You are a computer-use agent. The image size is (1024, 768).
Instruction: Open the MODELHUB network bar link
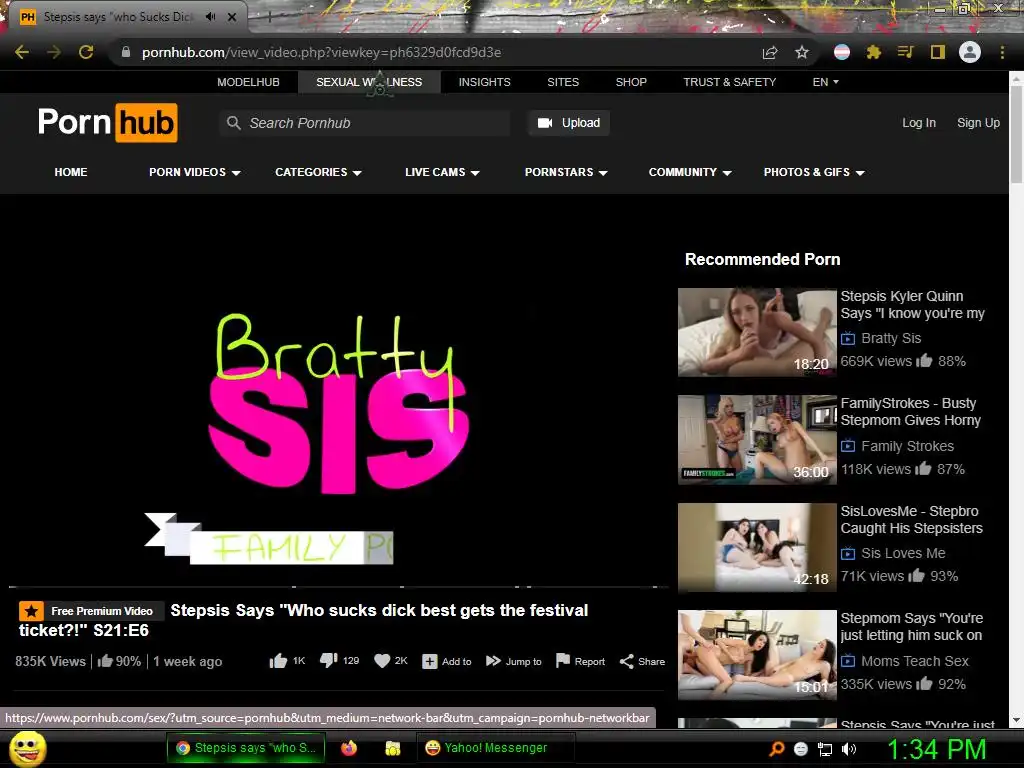tap(248, 82)
